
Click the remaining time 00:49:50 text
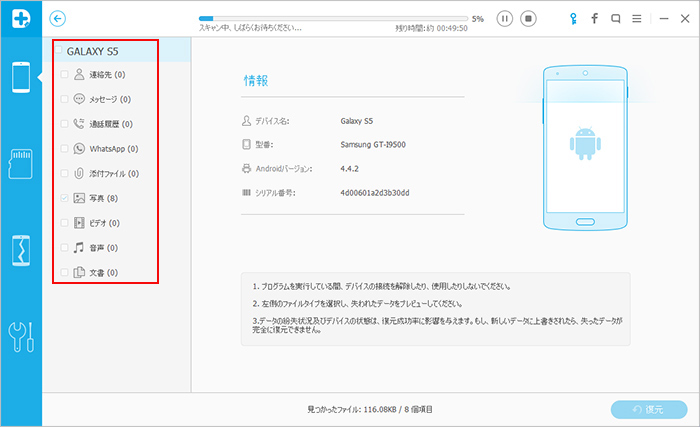pos(452,28)
